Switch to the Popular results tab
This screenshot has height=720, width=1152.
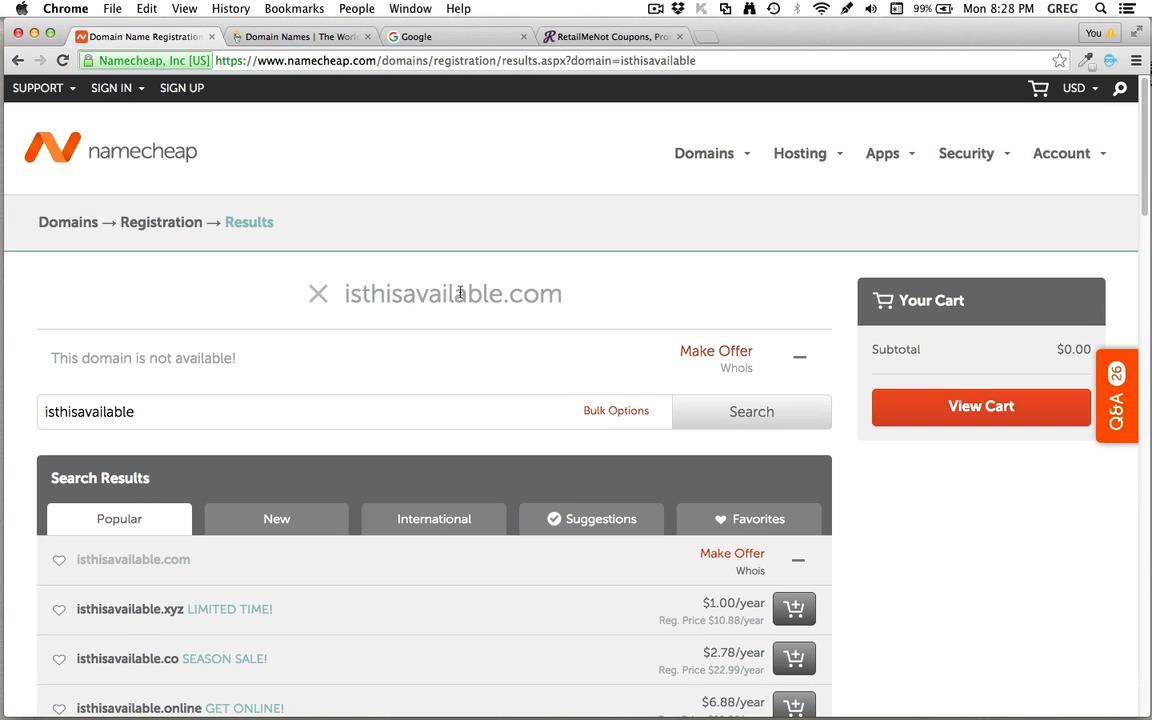[119, 519]
